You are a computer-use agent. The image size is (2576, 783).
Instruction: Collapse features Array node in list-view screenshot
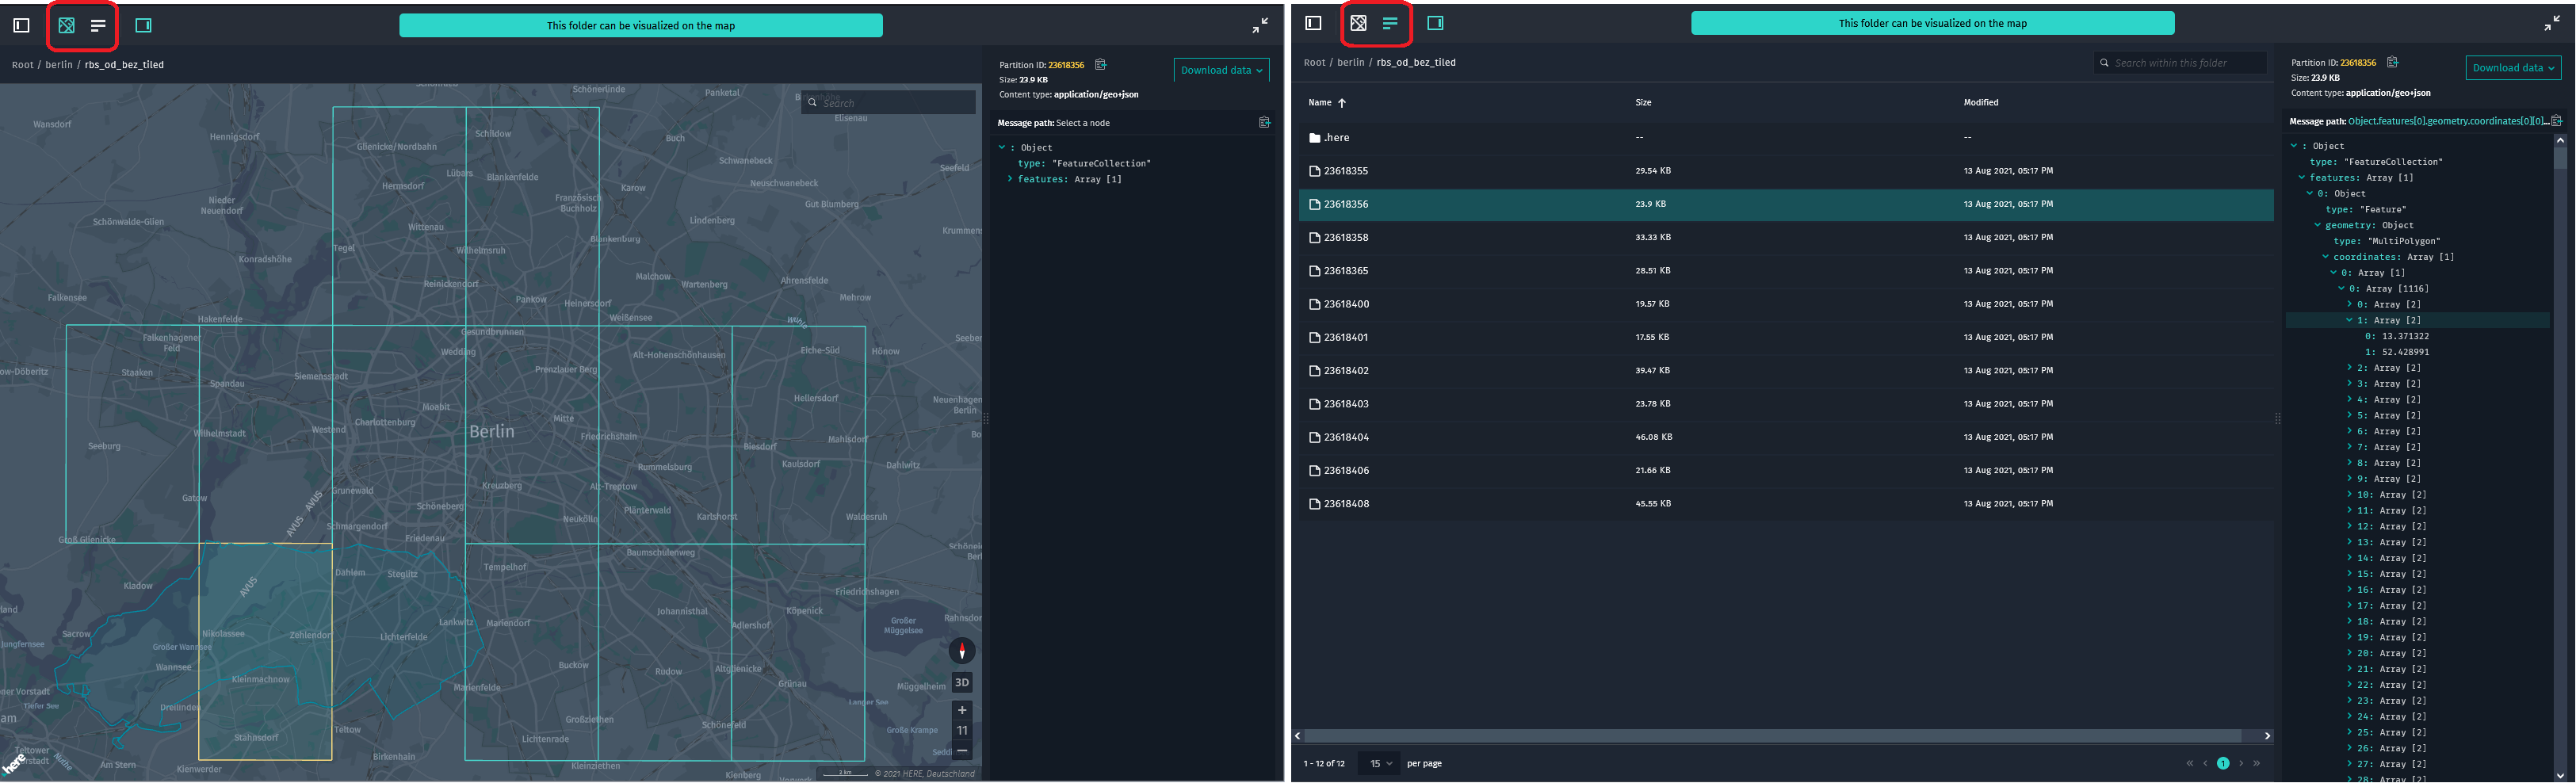[x=2302, y=178]
